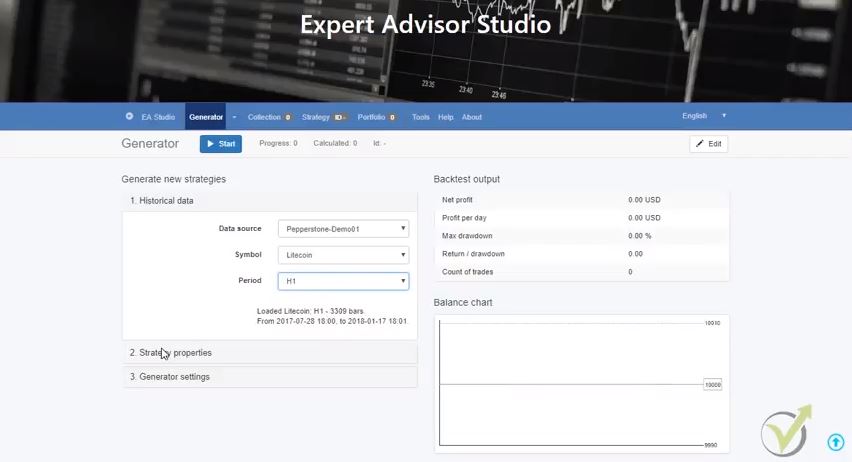This screenshot has height=462, width=852.
Task: Click the Edit button
Action: 708,144
